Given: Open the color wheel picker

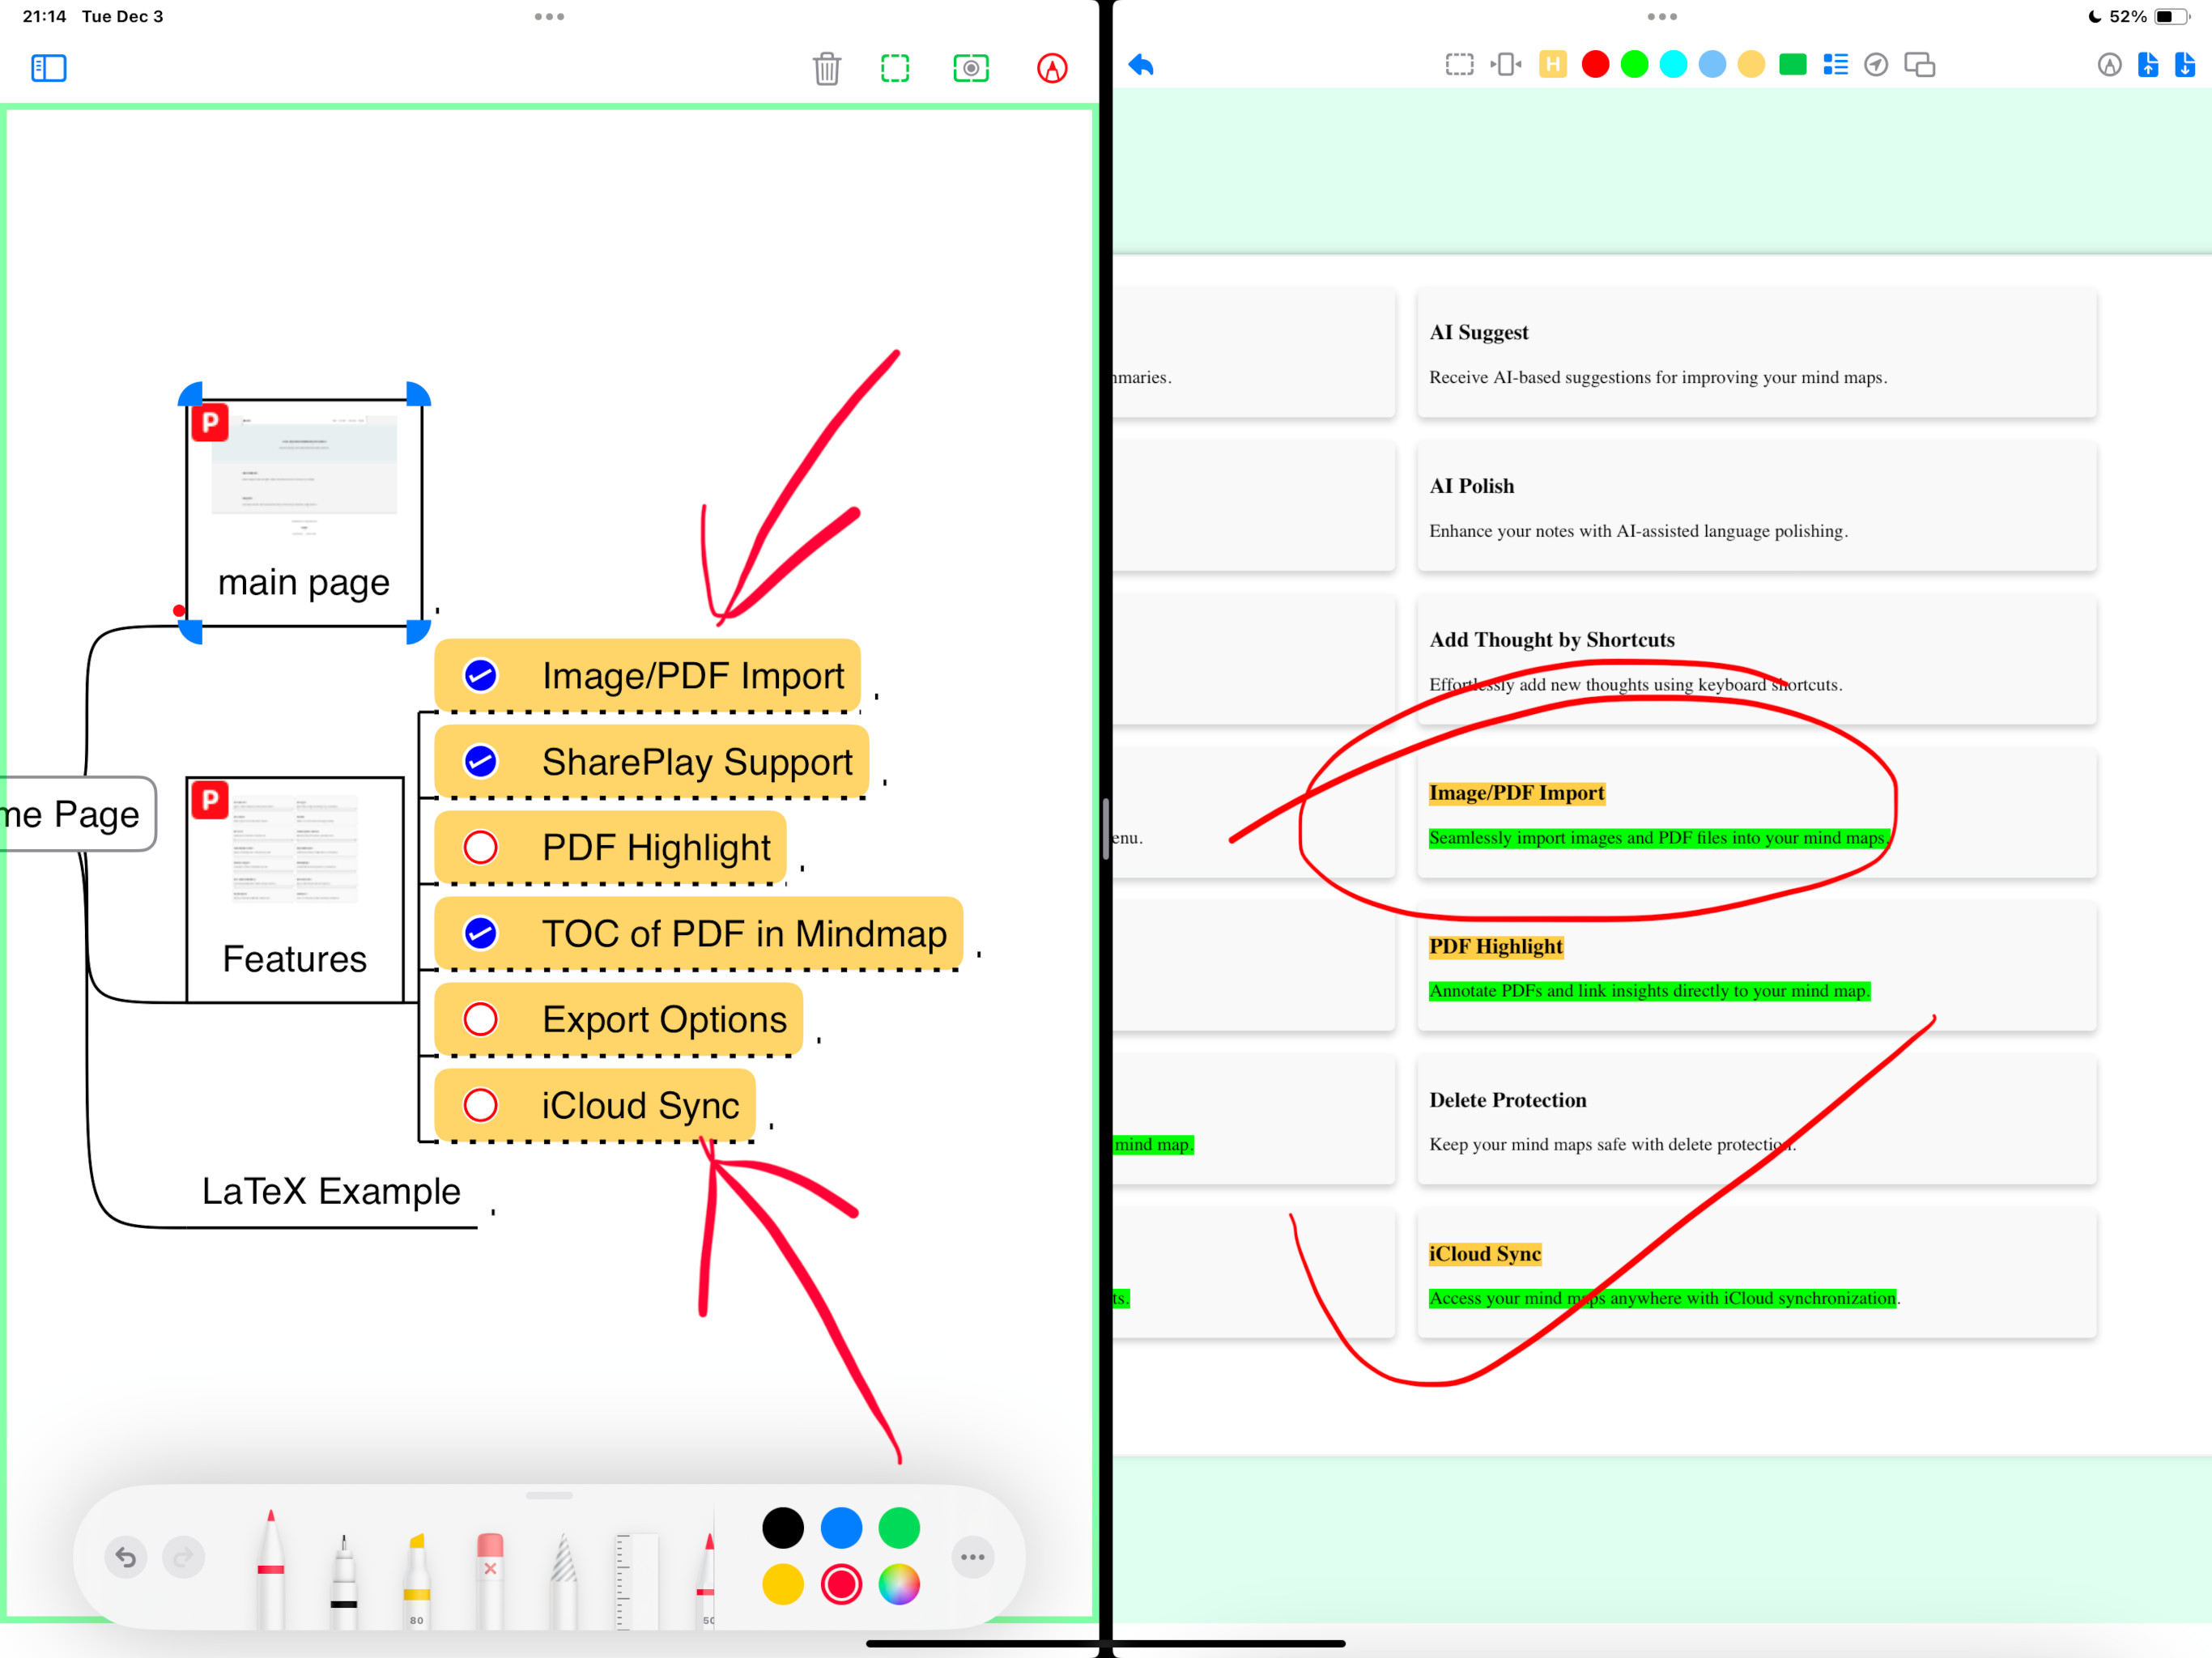Looking at the screenshot, I should (899, 1585).
